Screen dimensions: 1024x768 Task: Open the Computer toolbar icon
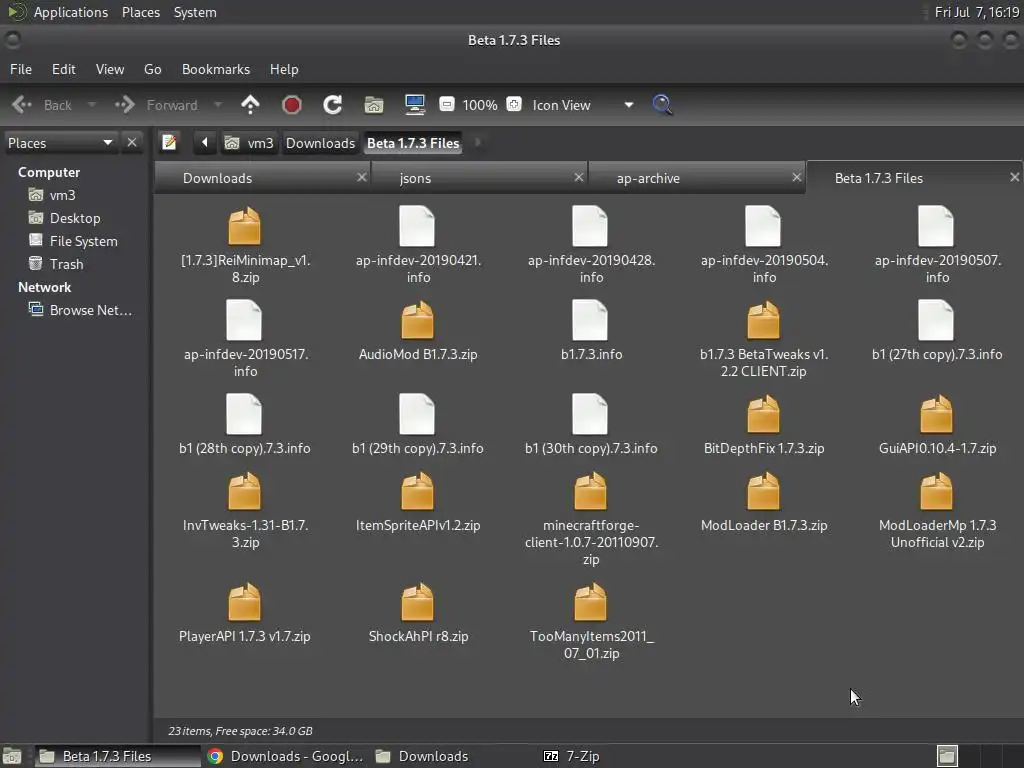(x=415, y=104)
